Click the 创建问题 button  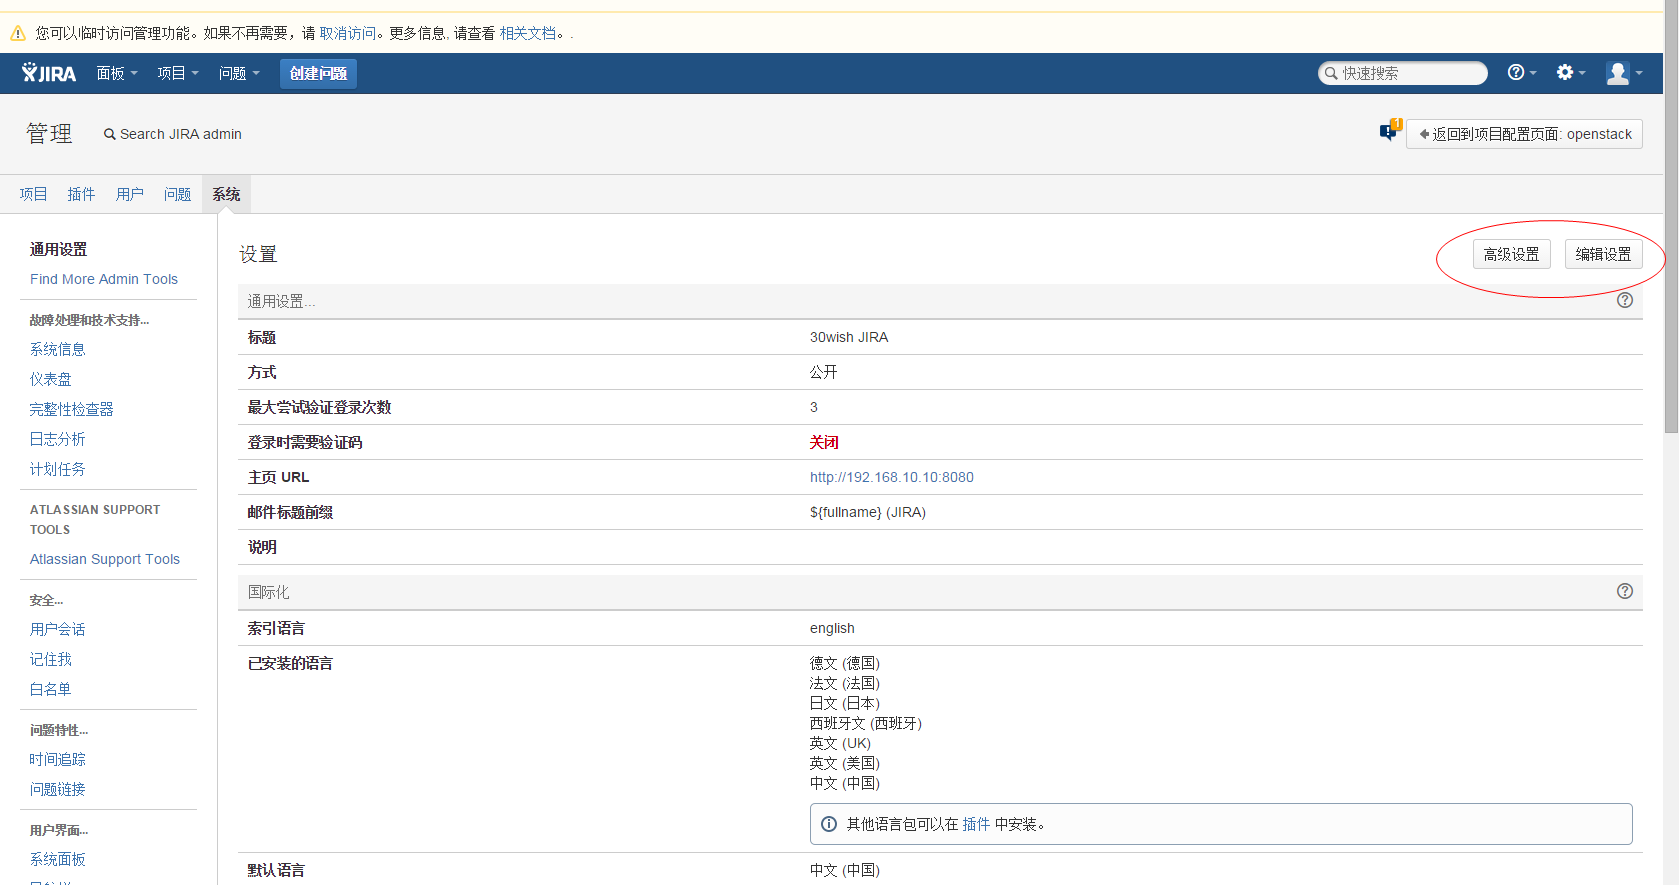pos(318,73)
